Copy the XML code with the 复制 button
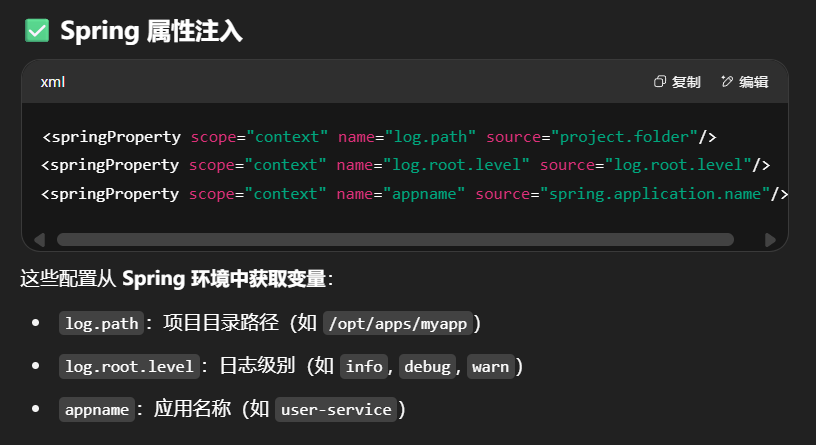 676,82
